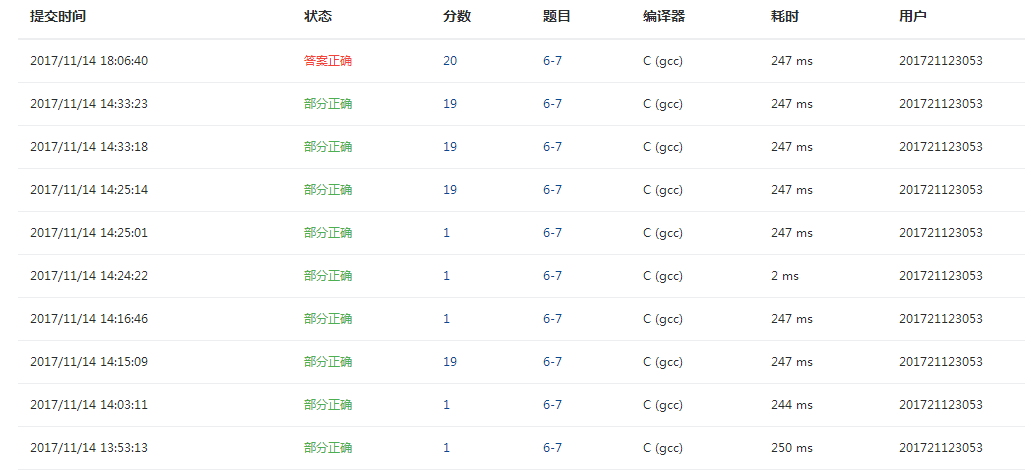Open score 1 link for 14:24:22 submission

tap(446, 276)
